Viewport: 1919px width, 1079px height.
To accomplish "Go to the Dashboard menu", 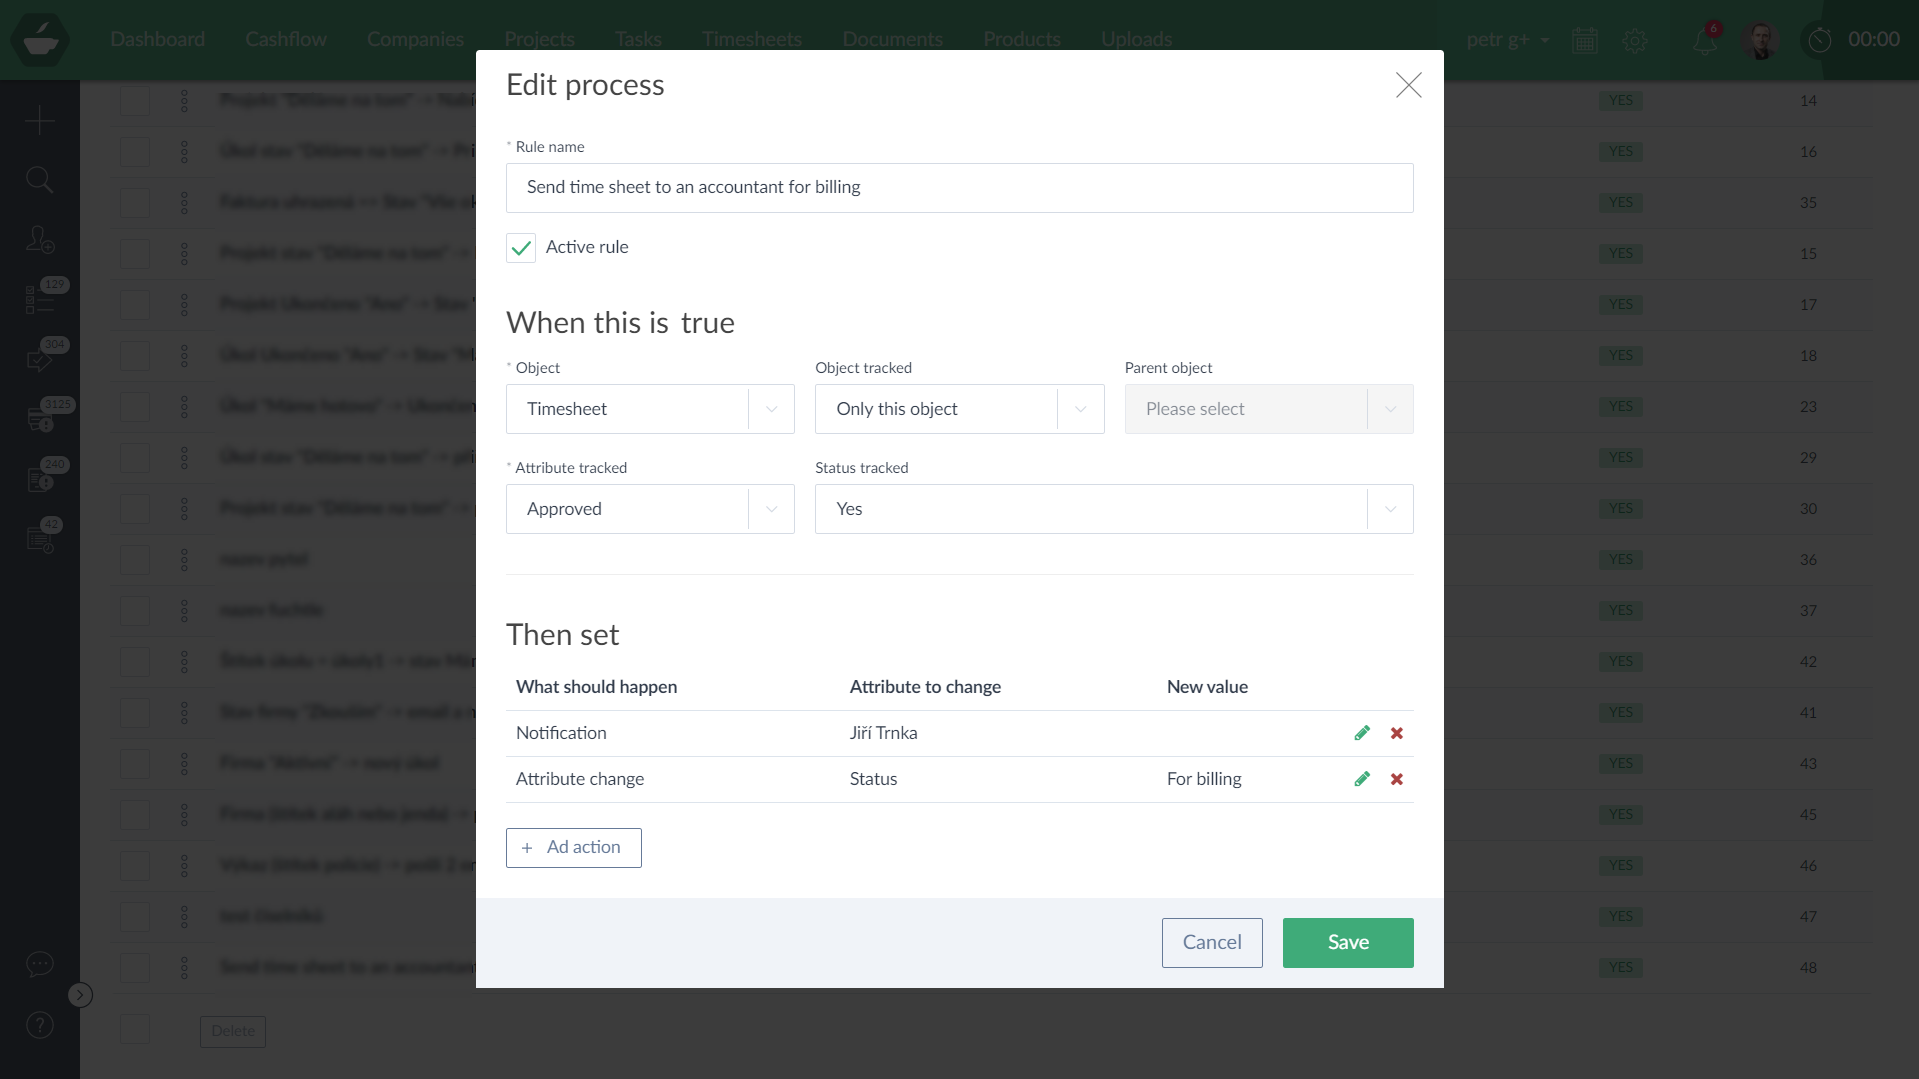I will pyautogui.click(x=157, y=39).
